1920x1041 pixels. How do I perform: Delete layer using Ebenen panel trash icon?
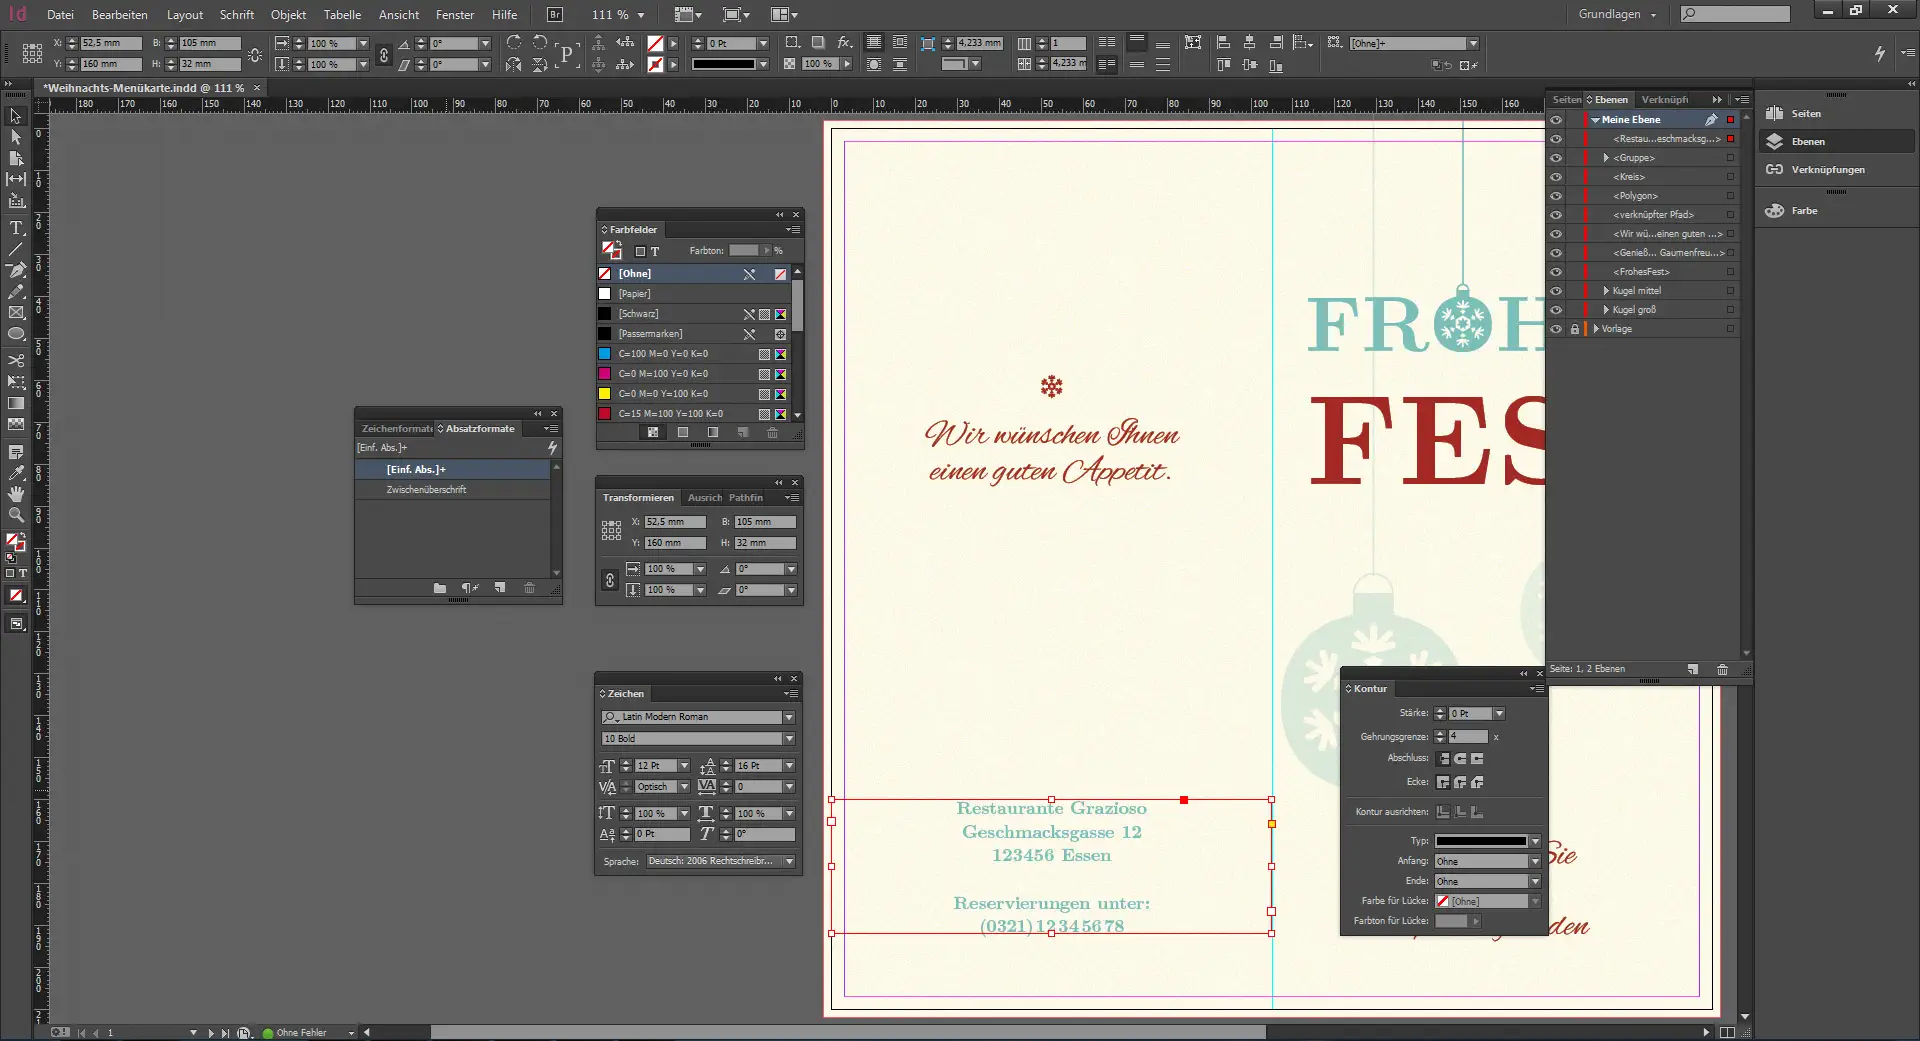point(1722,669)
